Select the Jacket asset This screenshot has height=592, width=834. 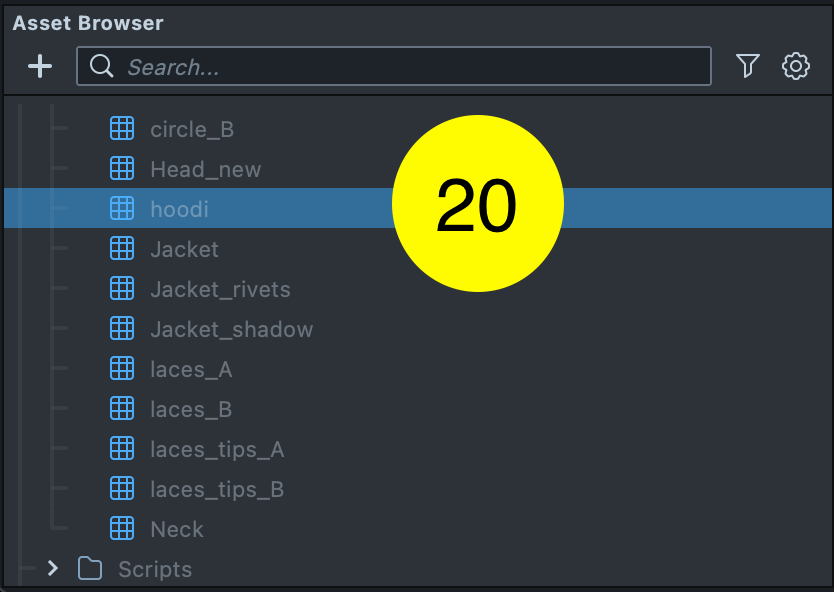(184, 249)
